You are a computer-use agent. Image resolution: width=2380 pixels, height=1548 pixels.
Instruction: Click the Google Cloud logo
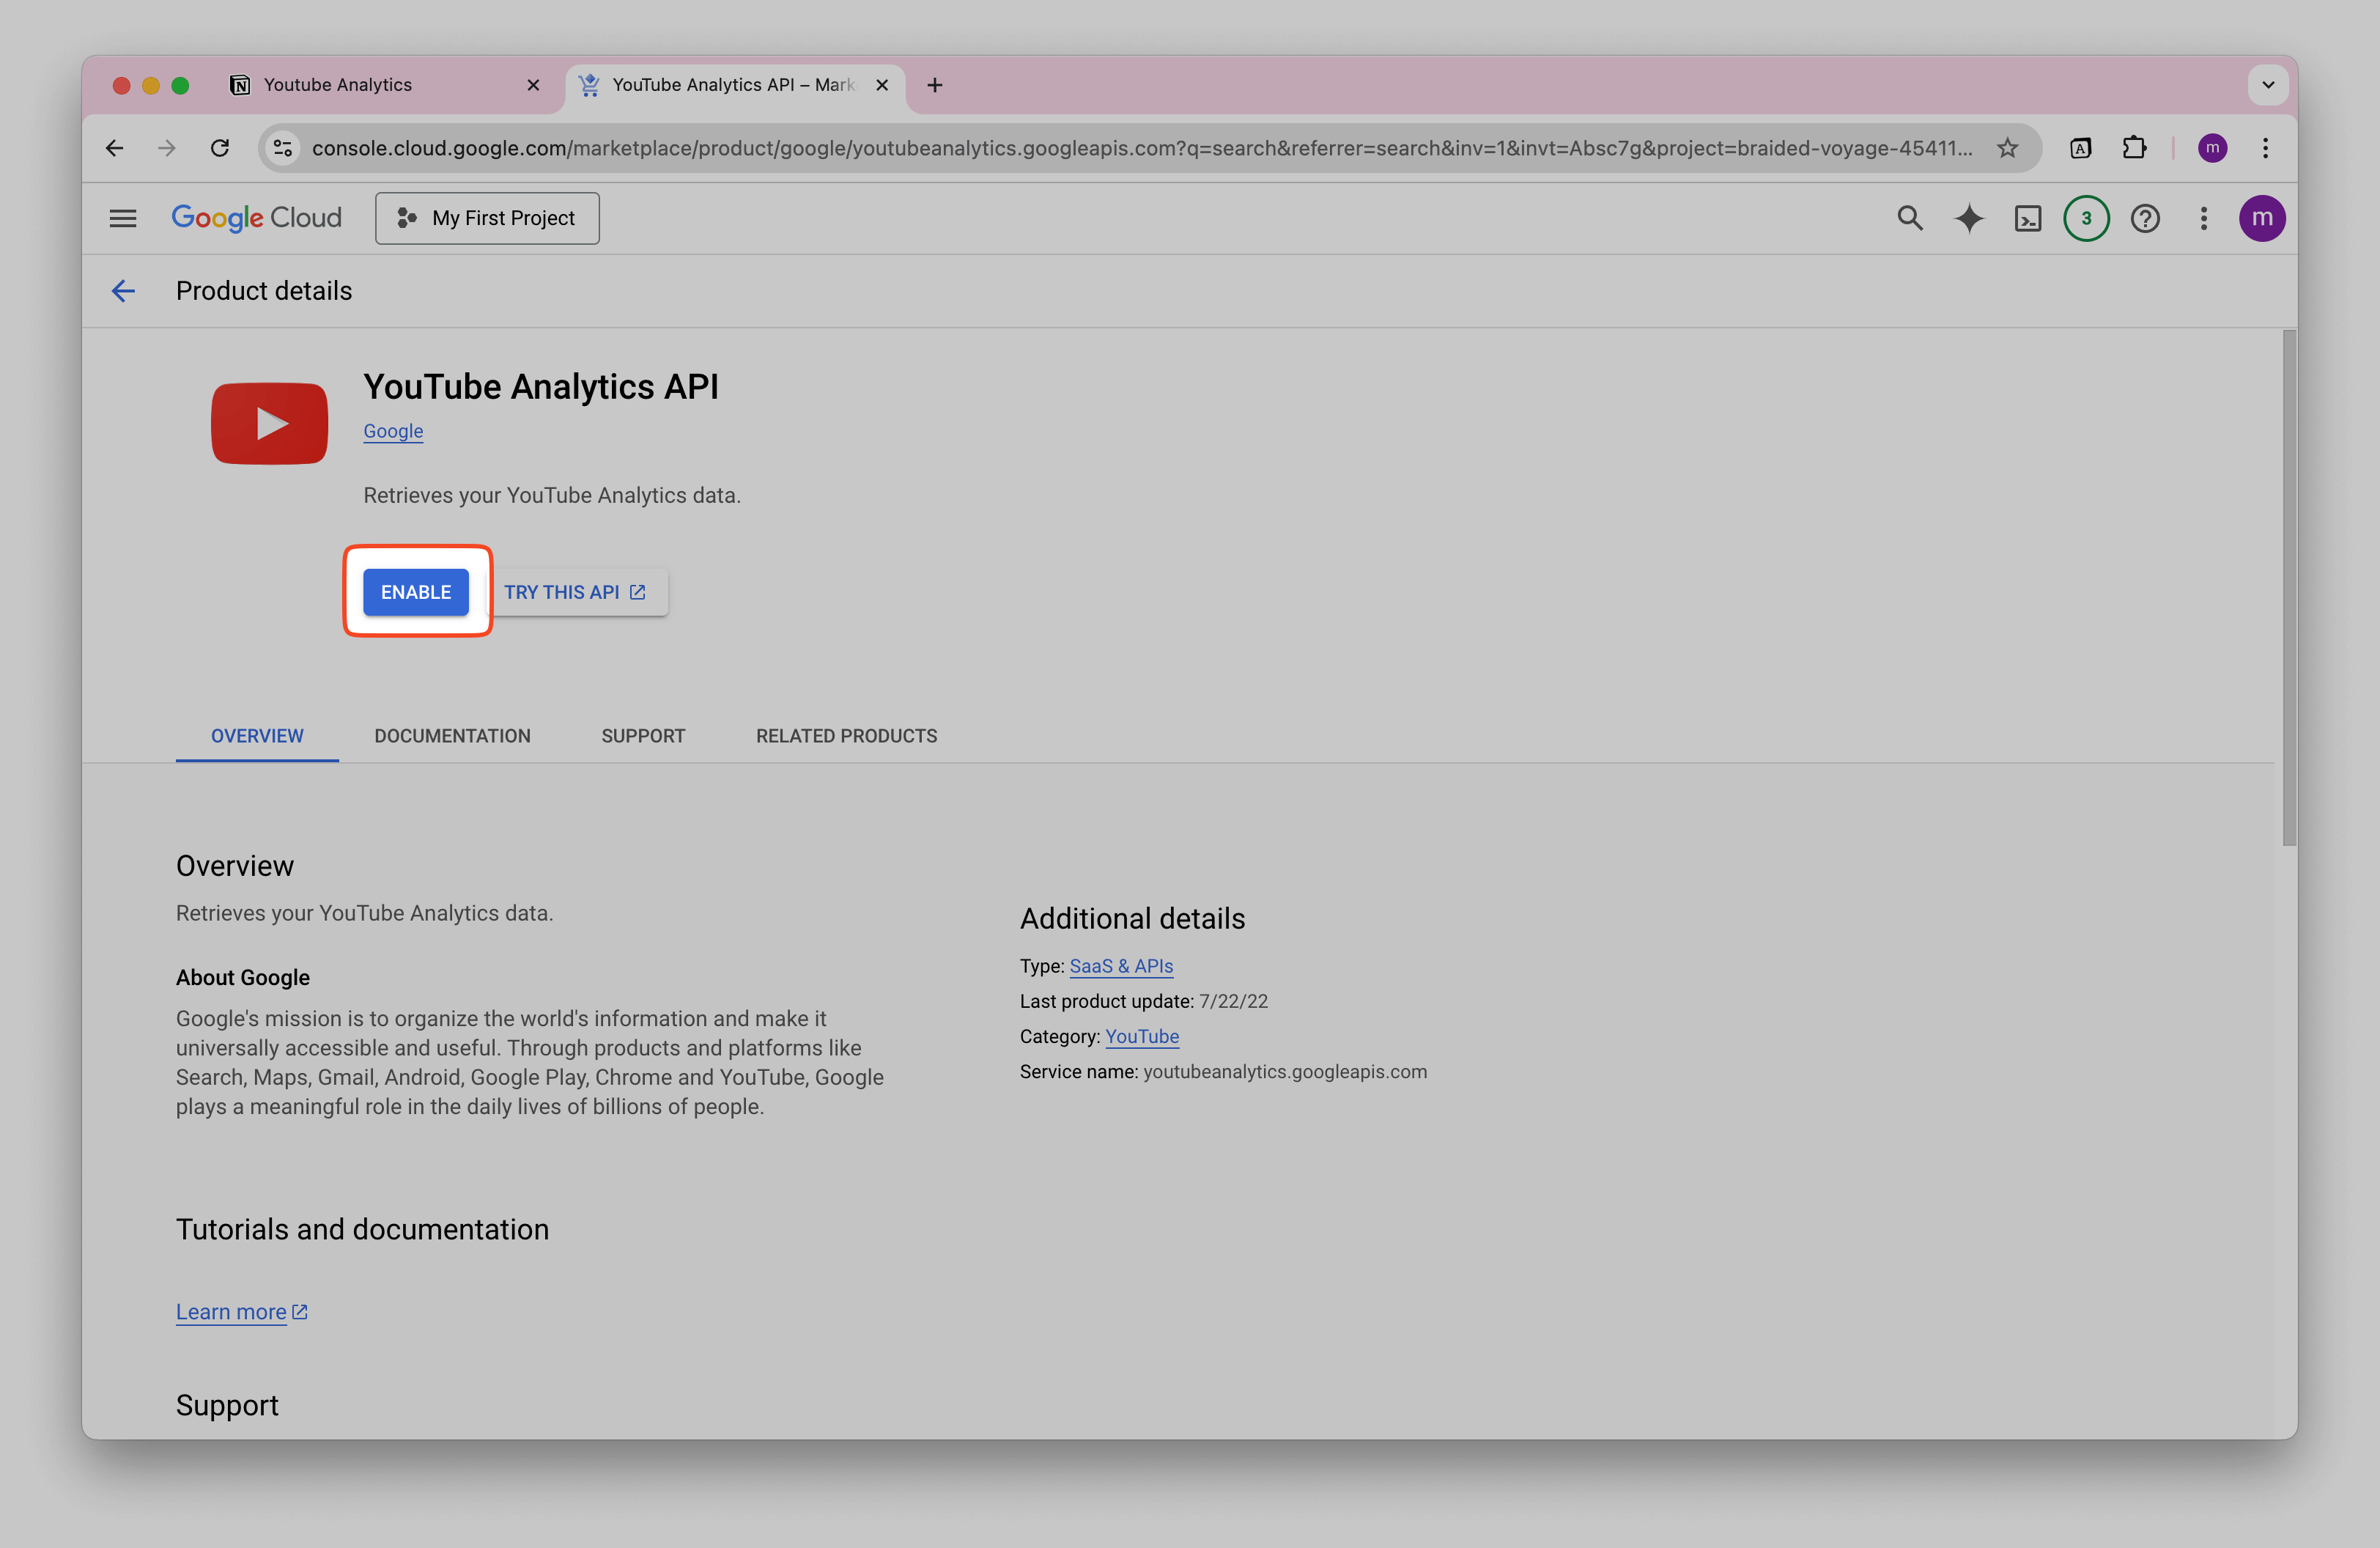click(x=256, y=218)
